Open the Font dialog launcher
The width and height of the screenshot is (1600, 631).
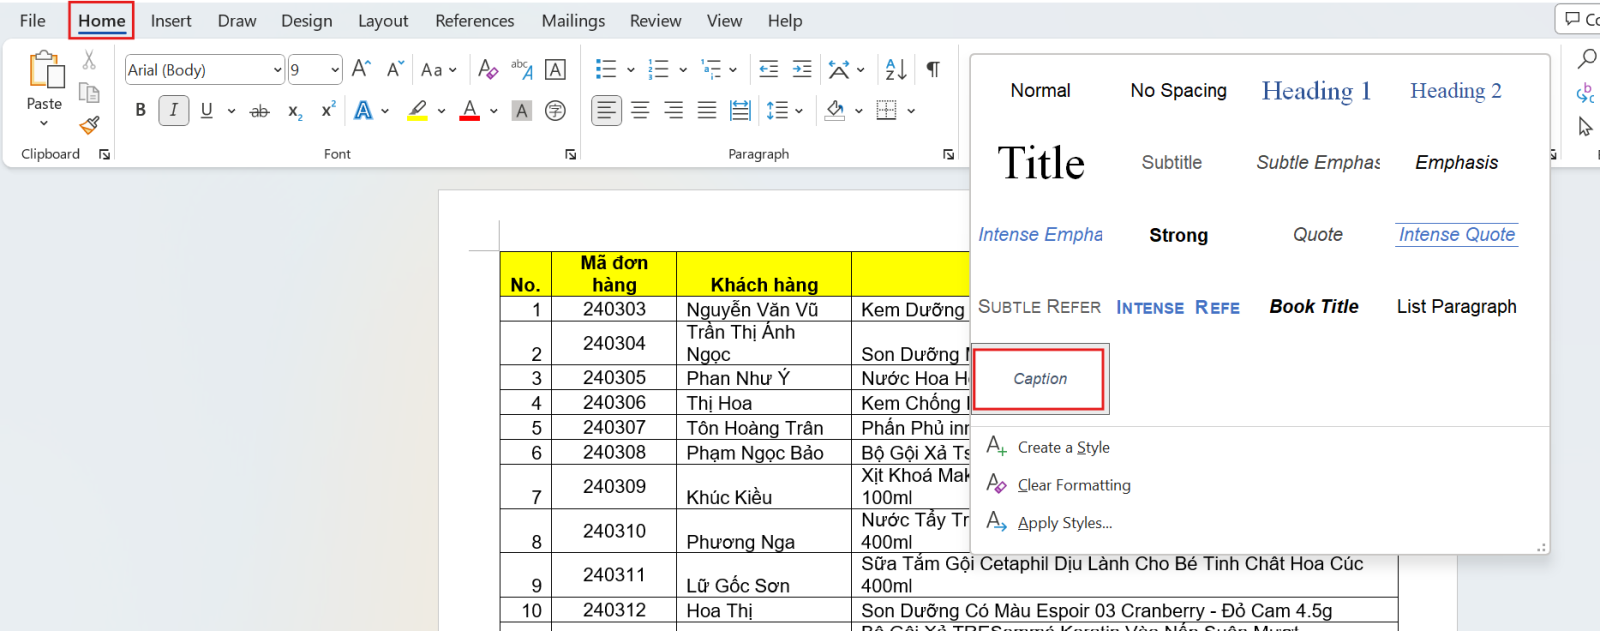(571, 154)
